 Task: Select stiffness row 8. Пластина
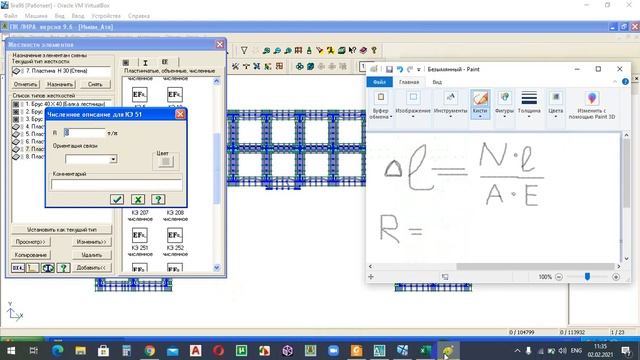29,156
